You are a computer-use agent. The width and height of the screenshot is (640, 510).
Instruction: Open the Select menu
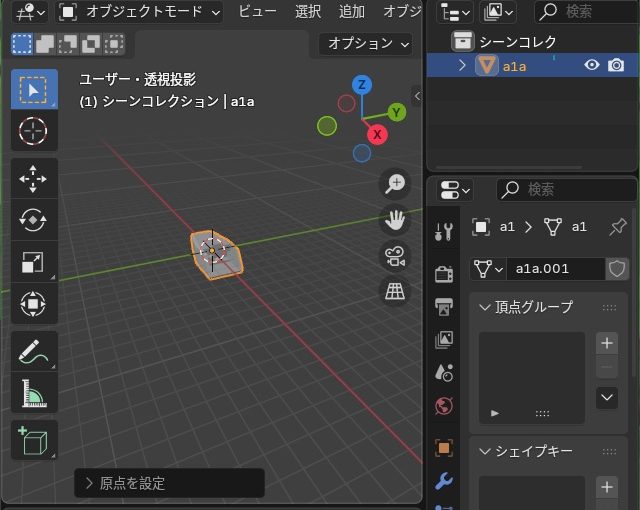pos(308,12)
